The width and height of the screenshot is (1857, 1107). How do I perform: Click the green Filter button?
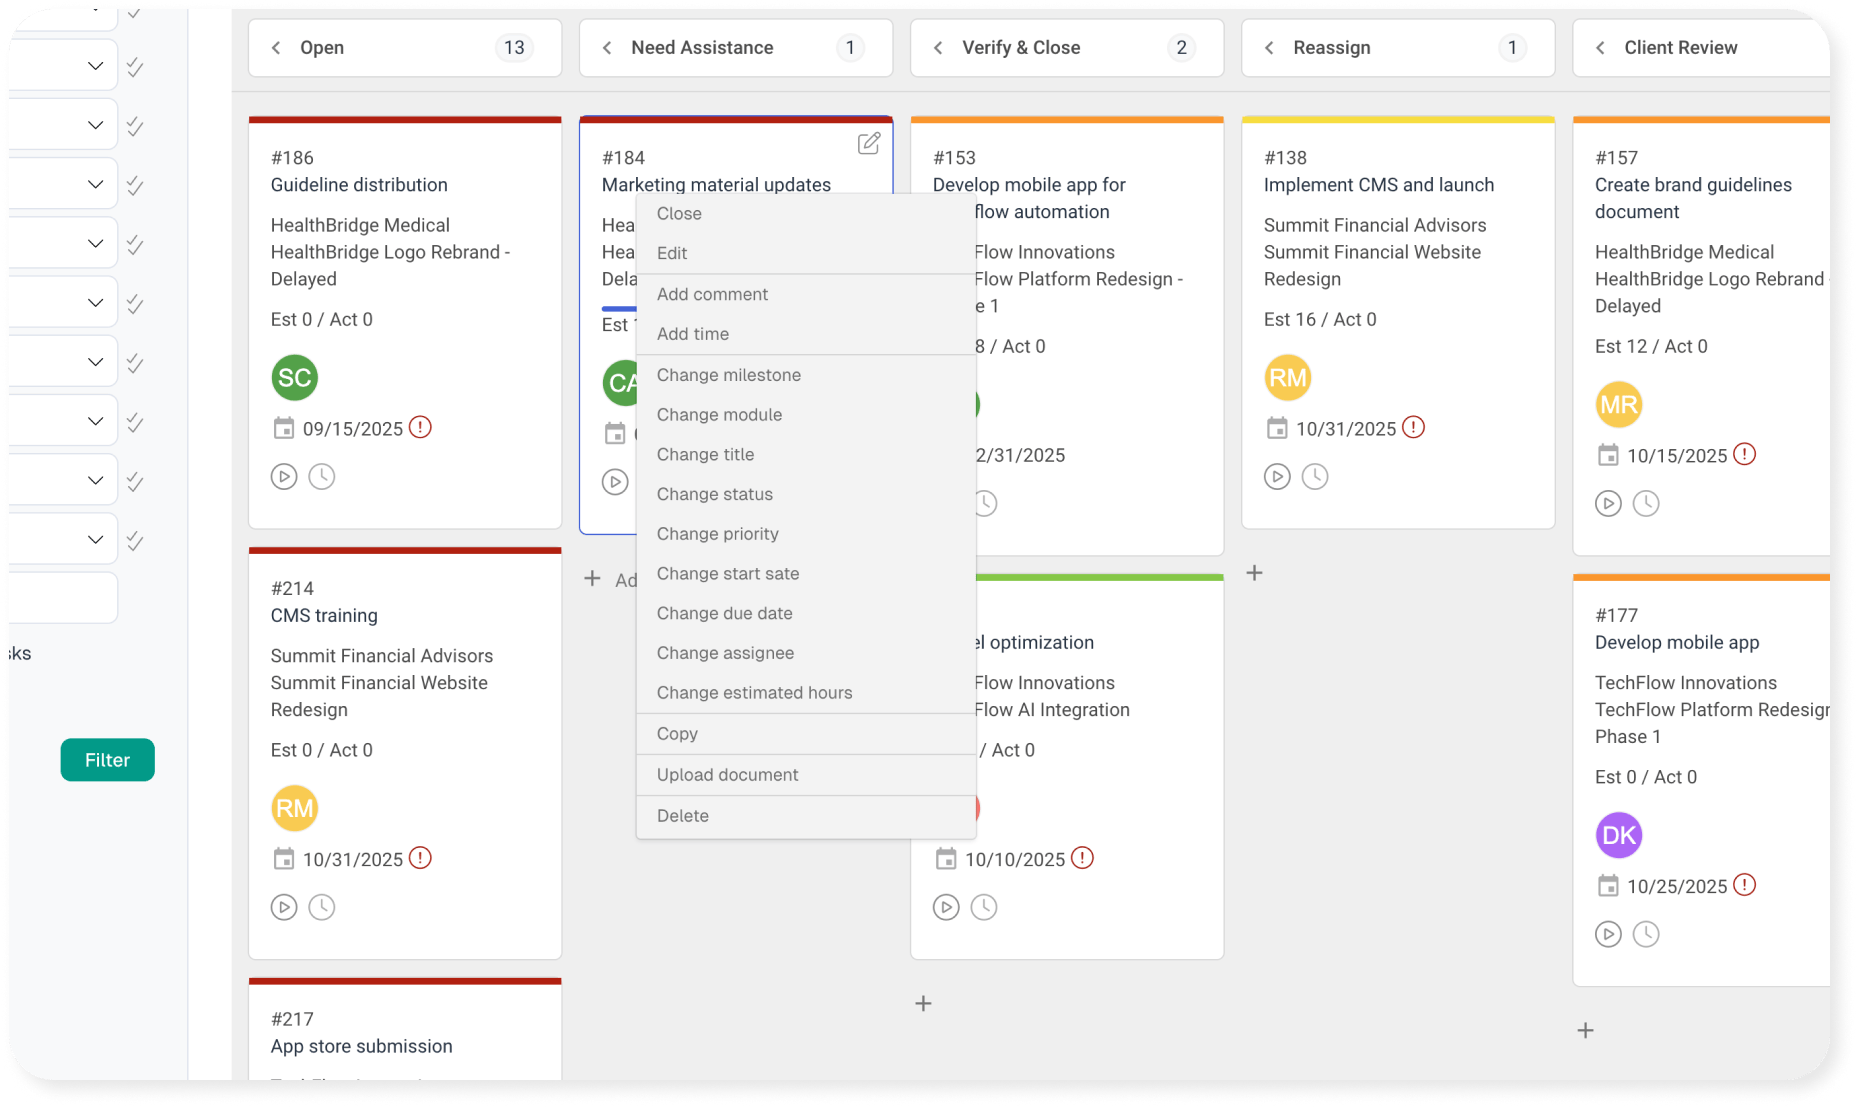(x=107, y=760)
